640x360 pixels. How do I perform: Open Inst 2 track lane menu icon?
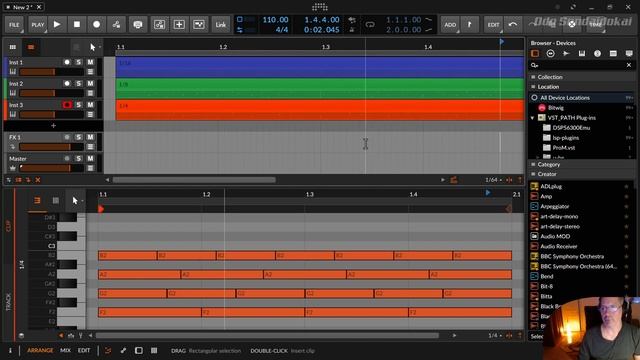coord(90,93)
